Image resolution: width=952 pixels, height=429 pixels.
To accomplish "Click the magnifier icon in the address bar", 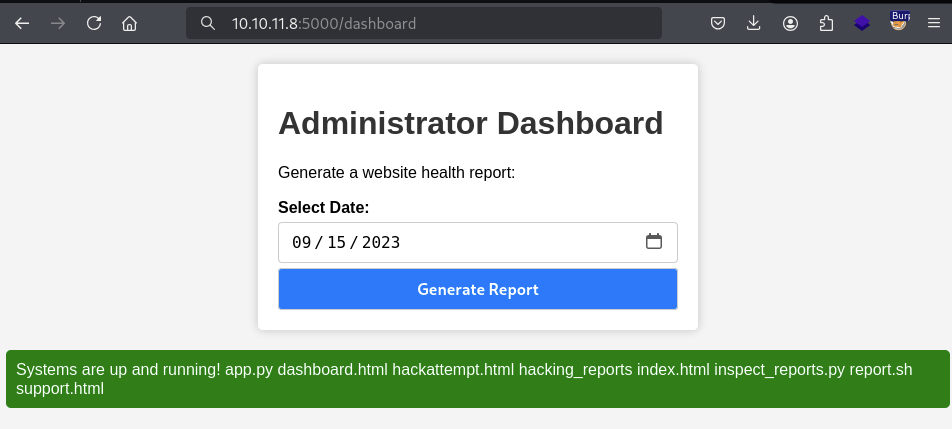I will pyautogui.click(x=208, y=23).
